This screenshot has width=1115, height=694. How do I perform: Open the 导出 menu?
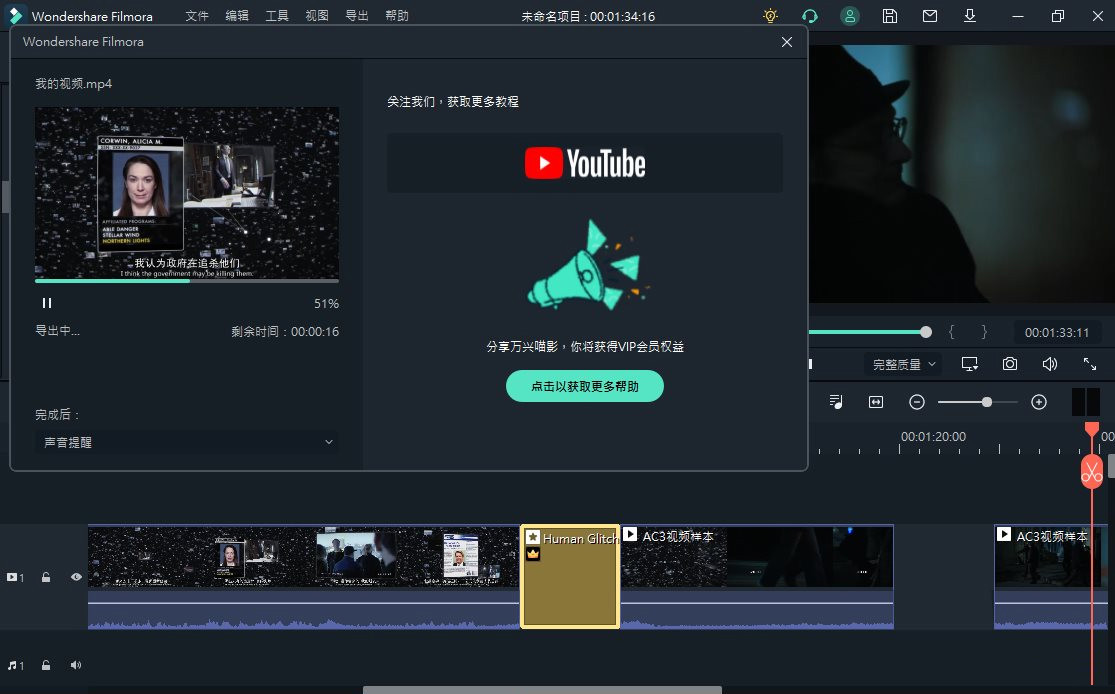pos(356,16)
